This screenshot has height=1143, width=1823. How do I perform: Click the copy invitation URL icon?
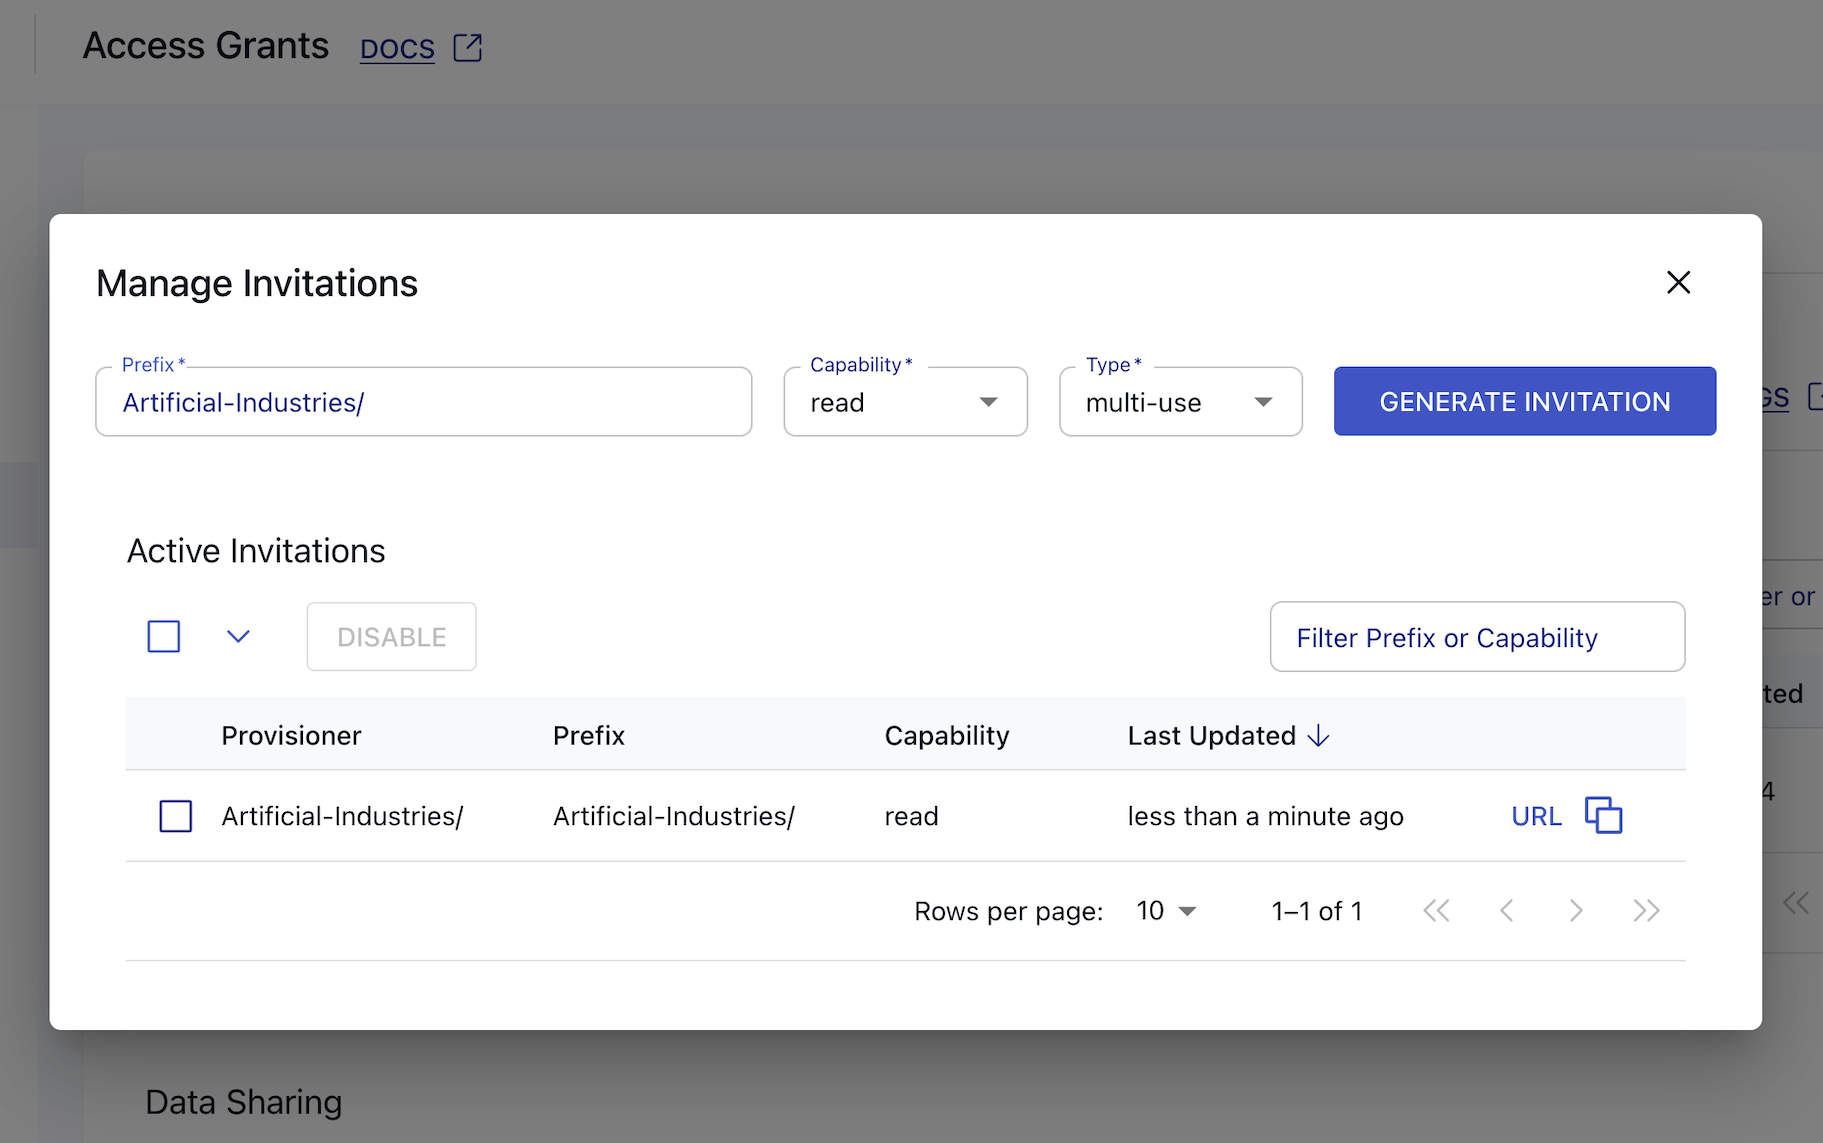point(1603,815)
